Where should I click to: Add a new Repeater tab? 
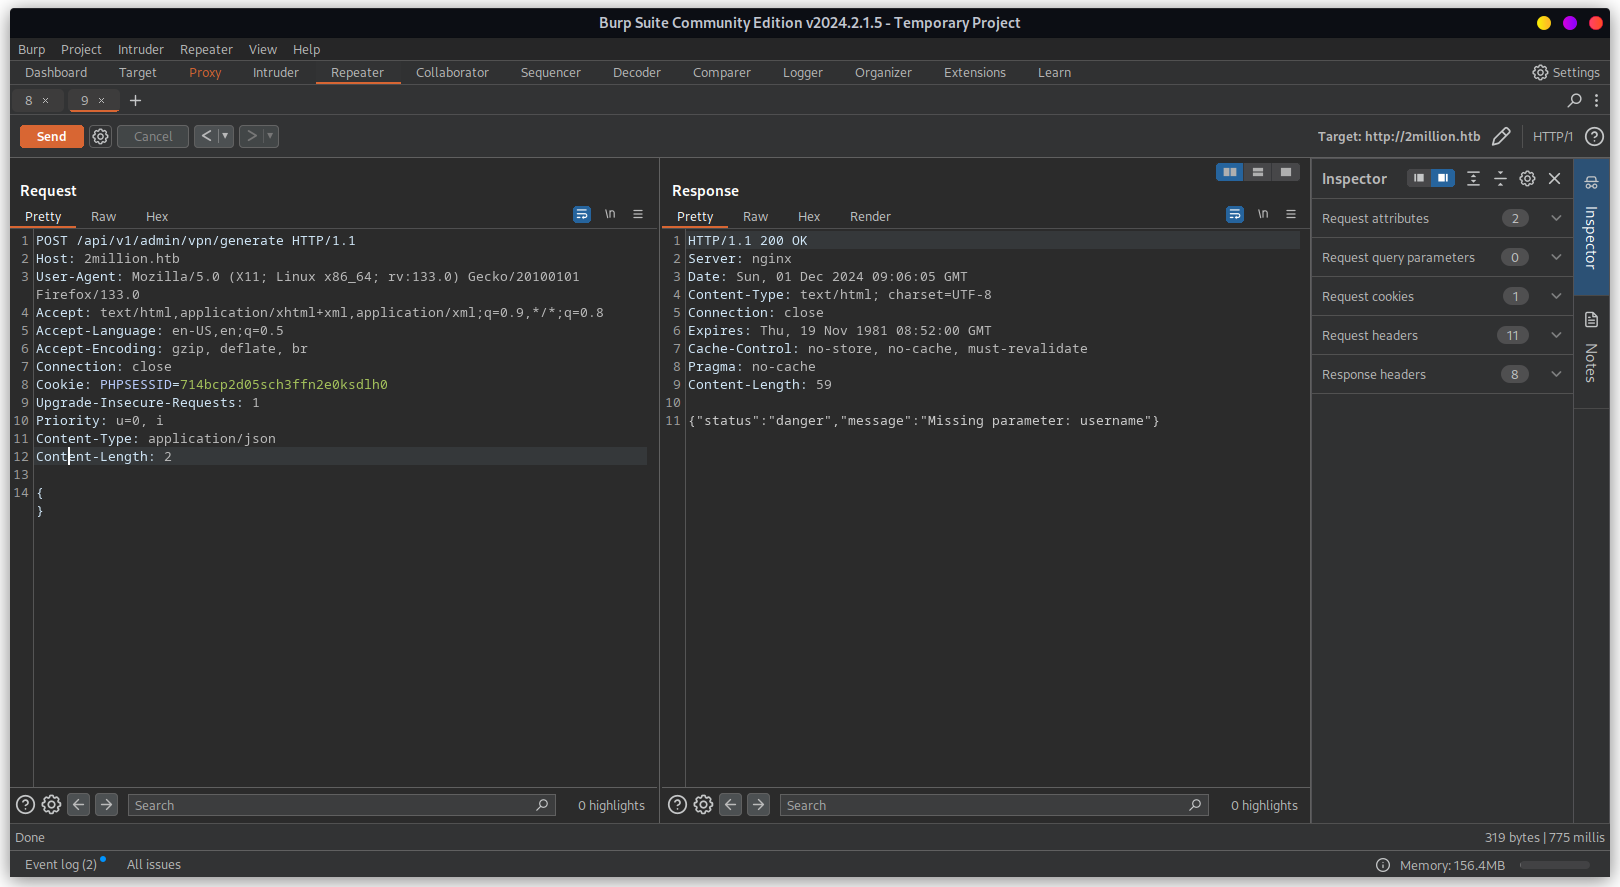pyautogui.click(x=135, y=100)
